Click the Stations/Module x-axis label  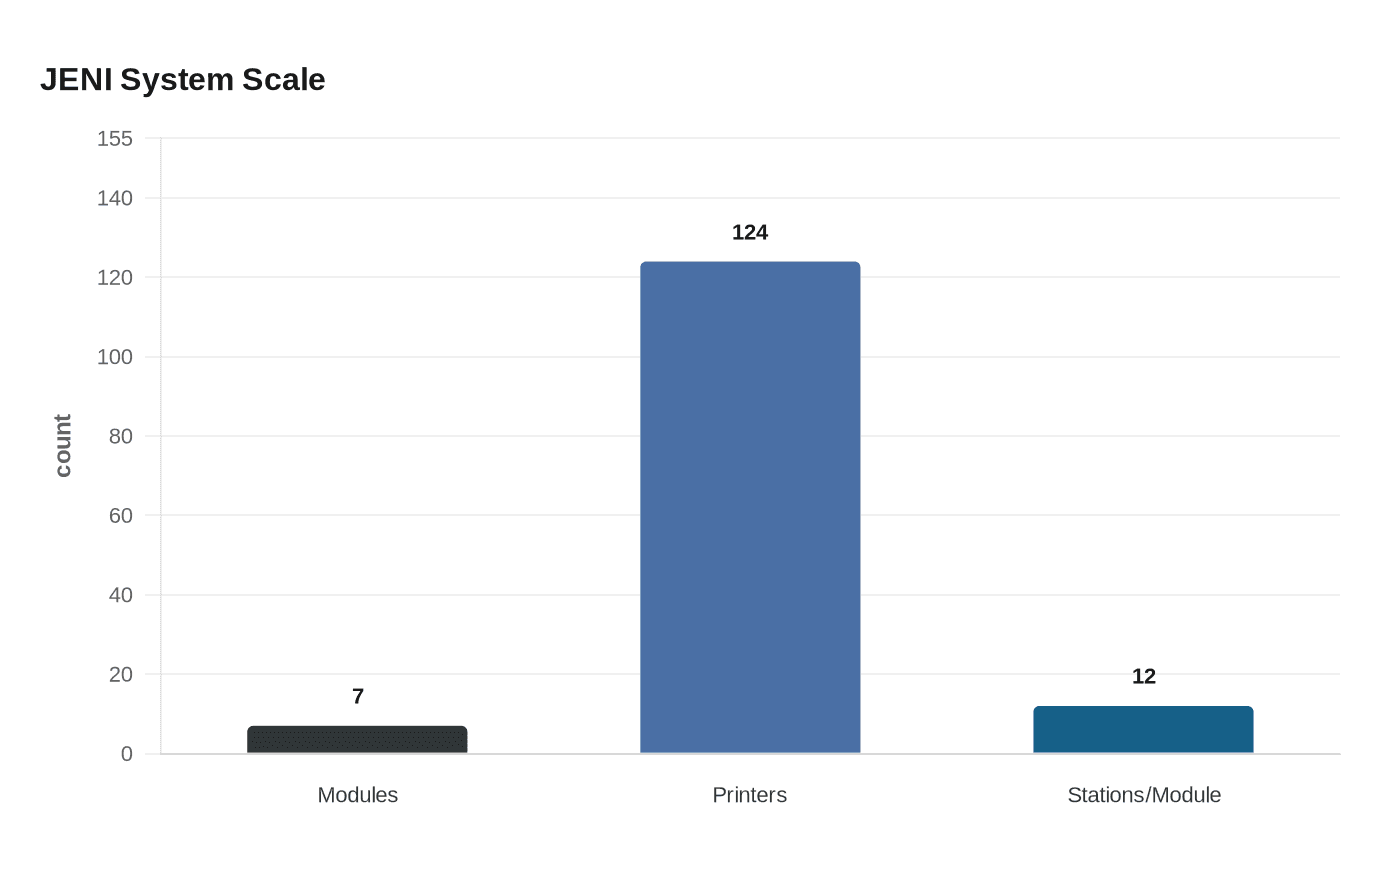(x=1144, y=795)
